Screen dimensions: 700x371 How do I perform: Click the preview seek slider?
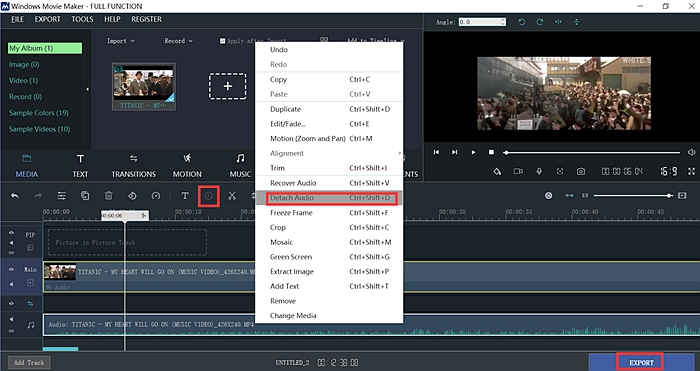[x=592, y=153]
